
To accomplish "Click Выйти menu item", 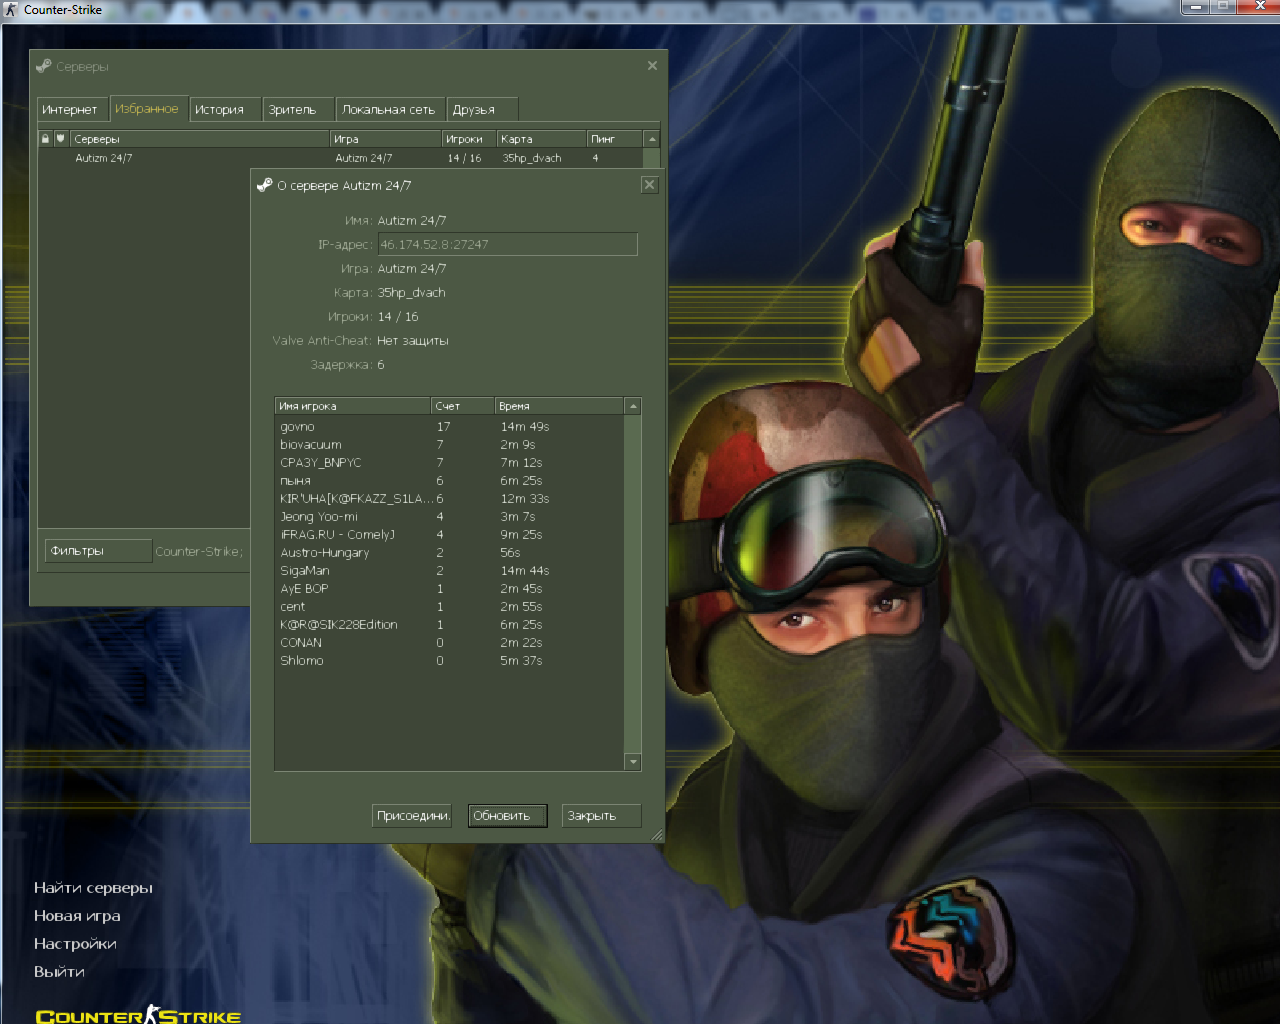I will [x=59, y=972].
